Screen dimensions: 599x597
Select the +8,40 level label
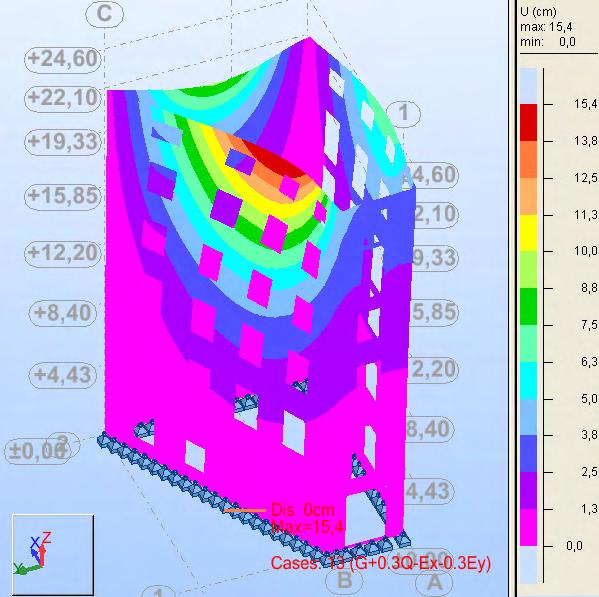pos(63,313)
